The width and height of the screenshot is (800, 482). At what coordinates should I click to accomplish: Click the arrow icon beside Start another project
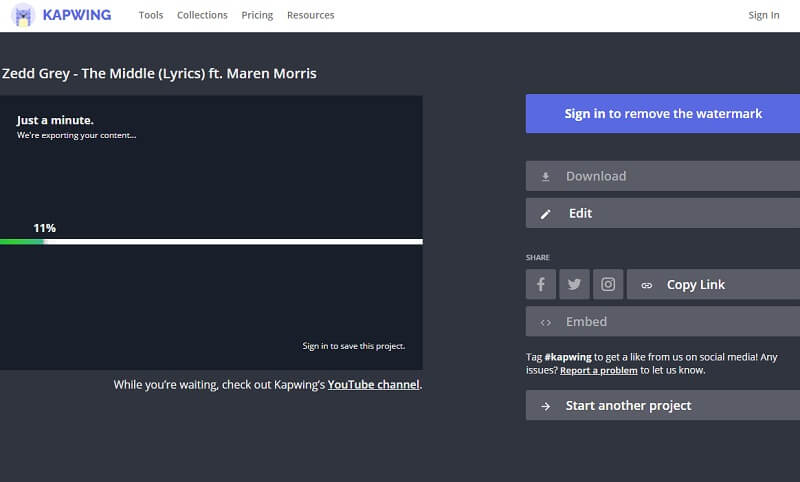(545, 406)
